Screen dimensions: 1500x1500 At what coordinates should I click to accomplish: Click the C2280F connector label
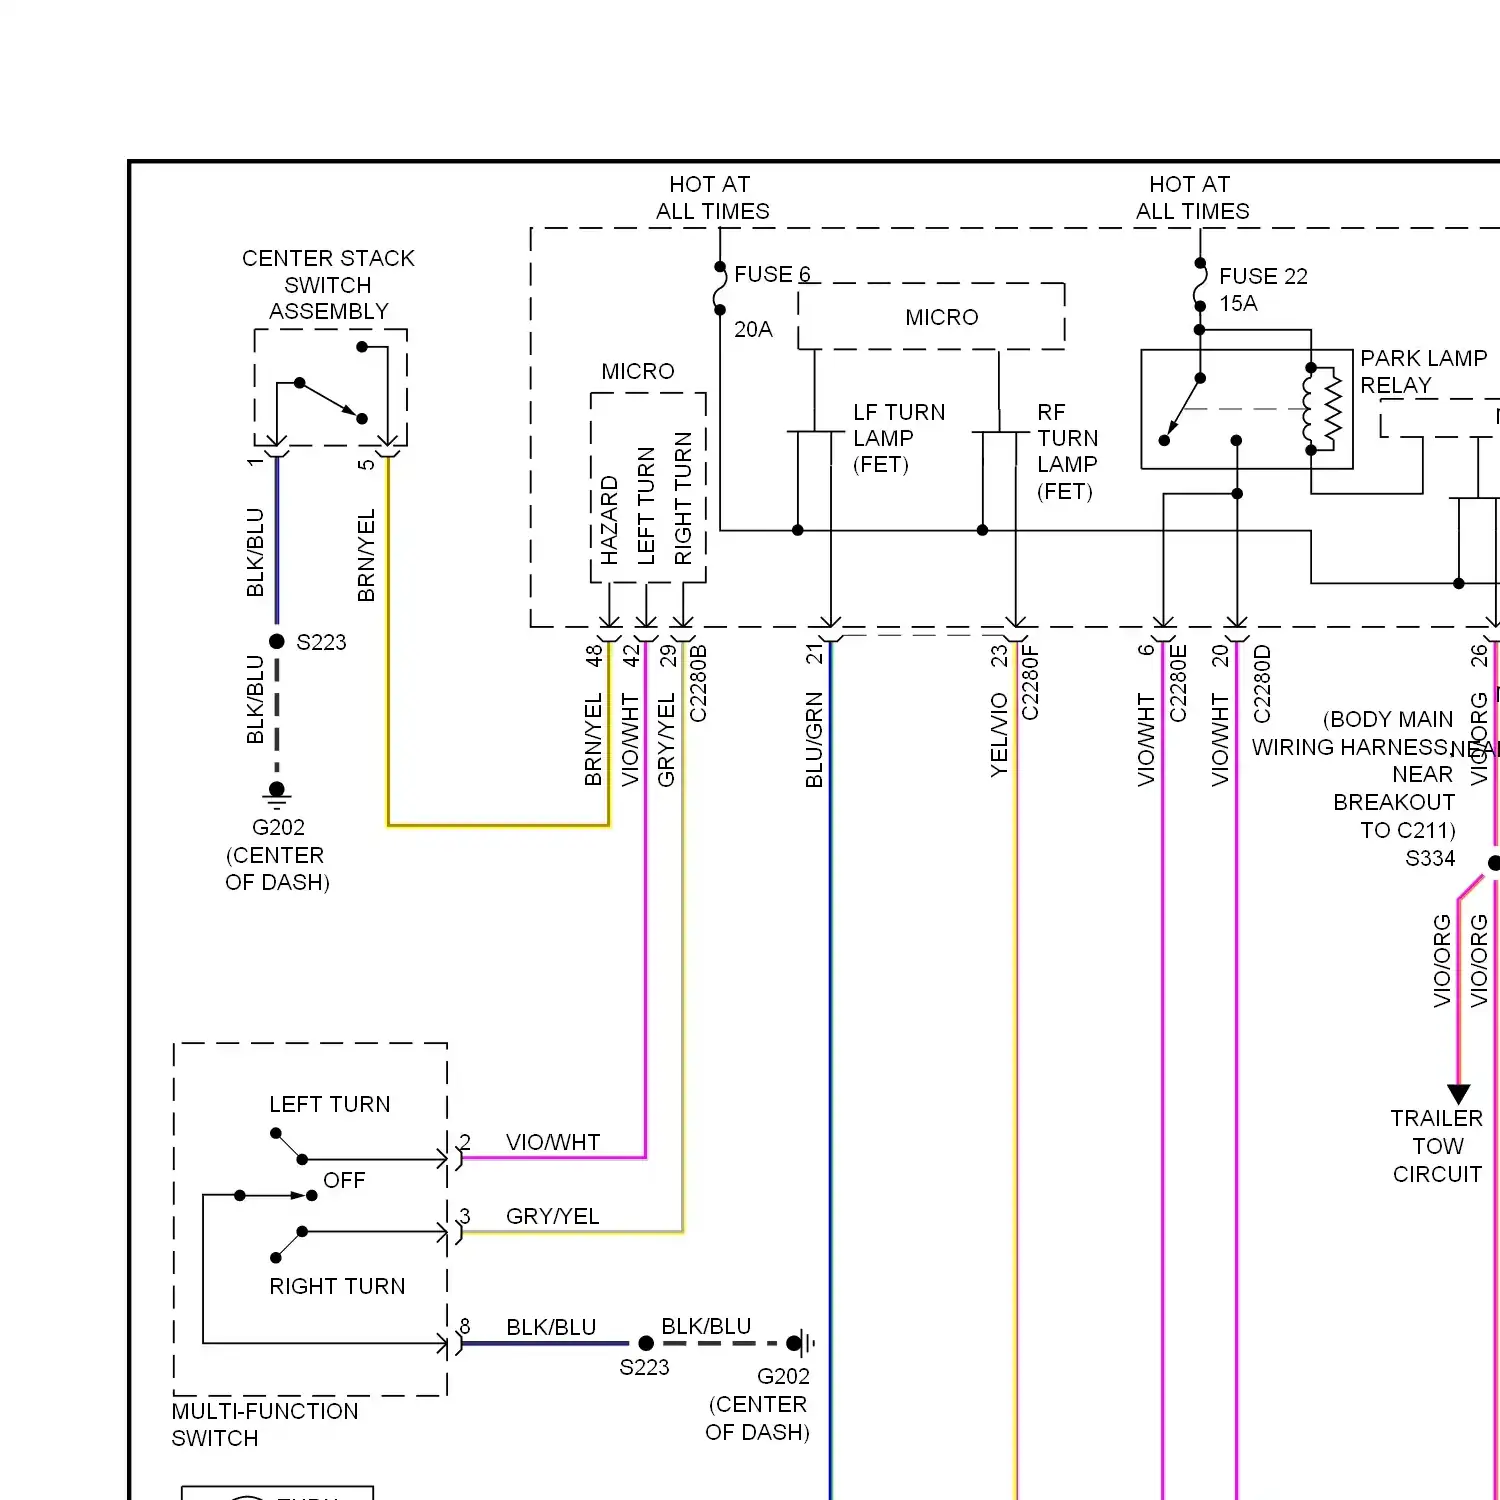pyautogui.click(x=1030, y=682)
